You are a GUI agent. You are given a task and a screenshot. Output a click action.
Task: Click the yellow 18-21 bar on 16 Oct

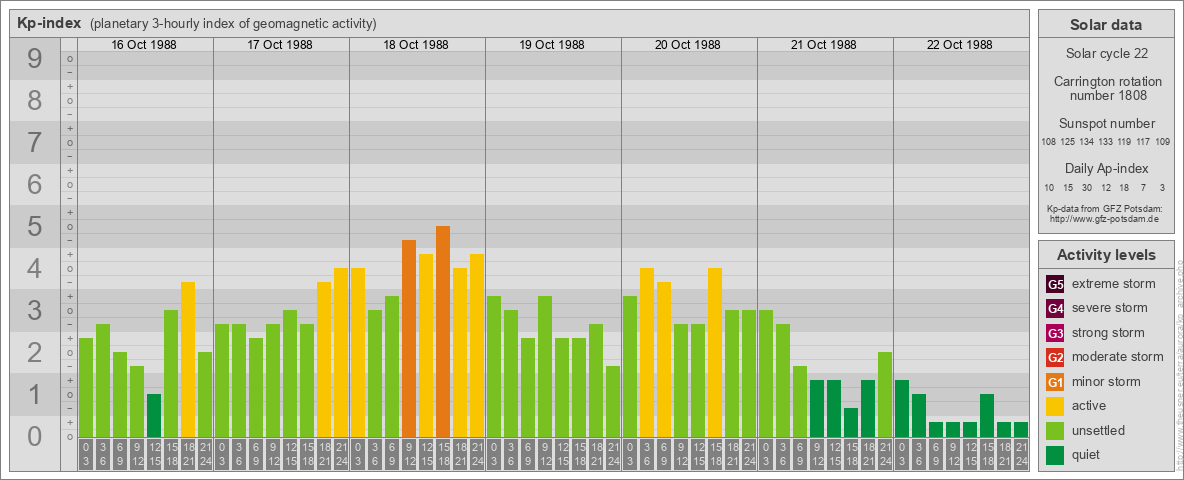coord(188,359)
